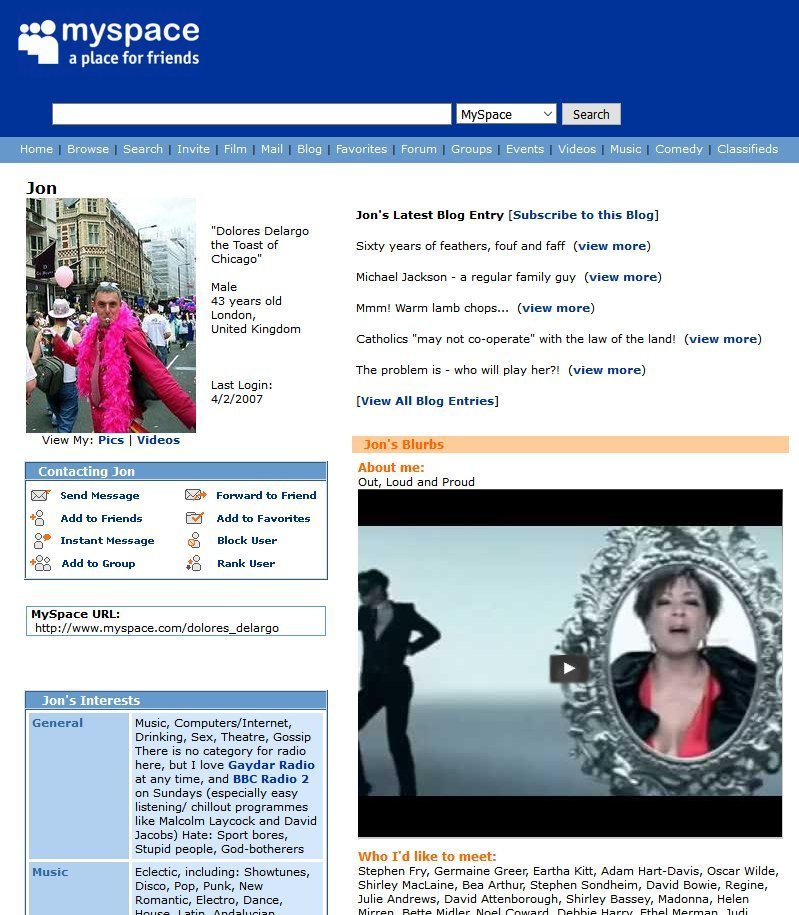The width and height of the screenshot is (799, 915).
Task: Click the 'a place for friends' tagline
Action: click(134, 58)
